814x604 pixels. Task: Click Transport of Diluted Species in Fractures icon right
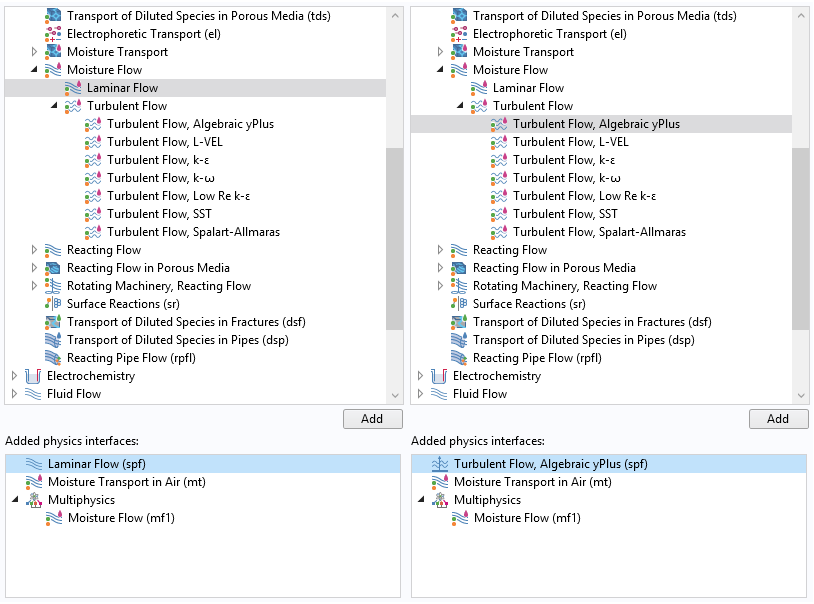pos(459,322)
